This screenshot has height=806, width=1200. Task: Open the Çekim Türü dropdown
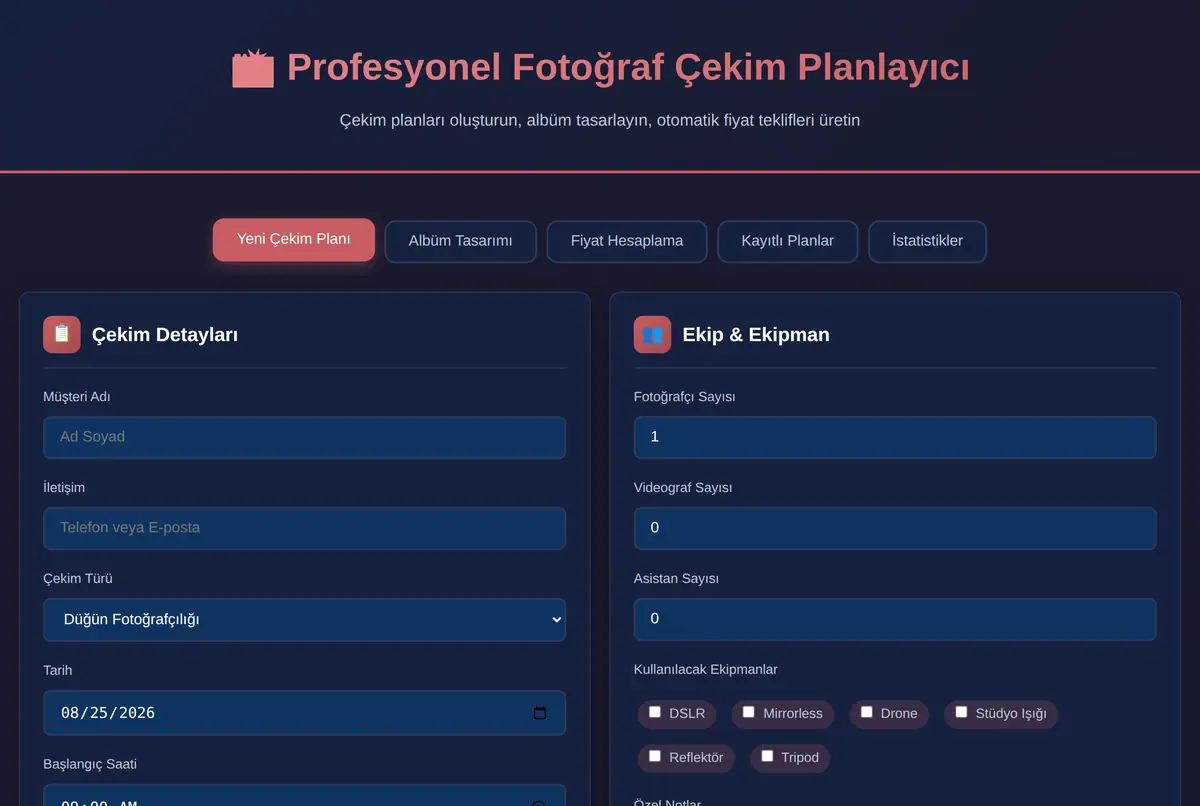click(305, 620)
